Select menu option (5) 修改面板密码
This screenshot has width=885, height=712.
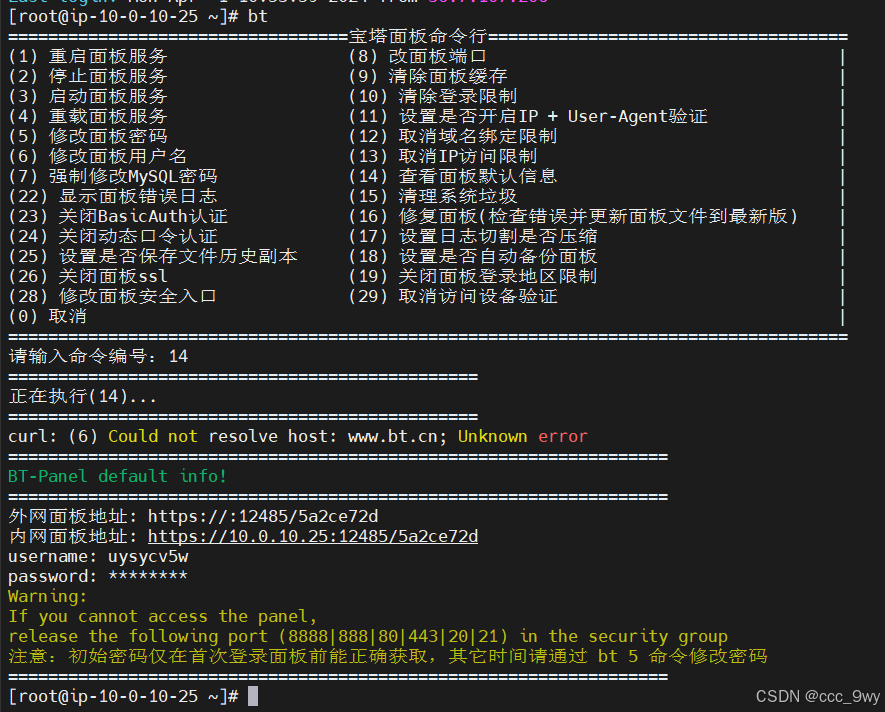(x=87, y=136)
